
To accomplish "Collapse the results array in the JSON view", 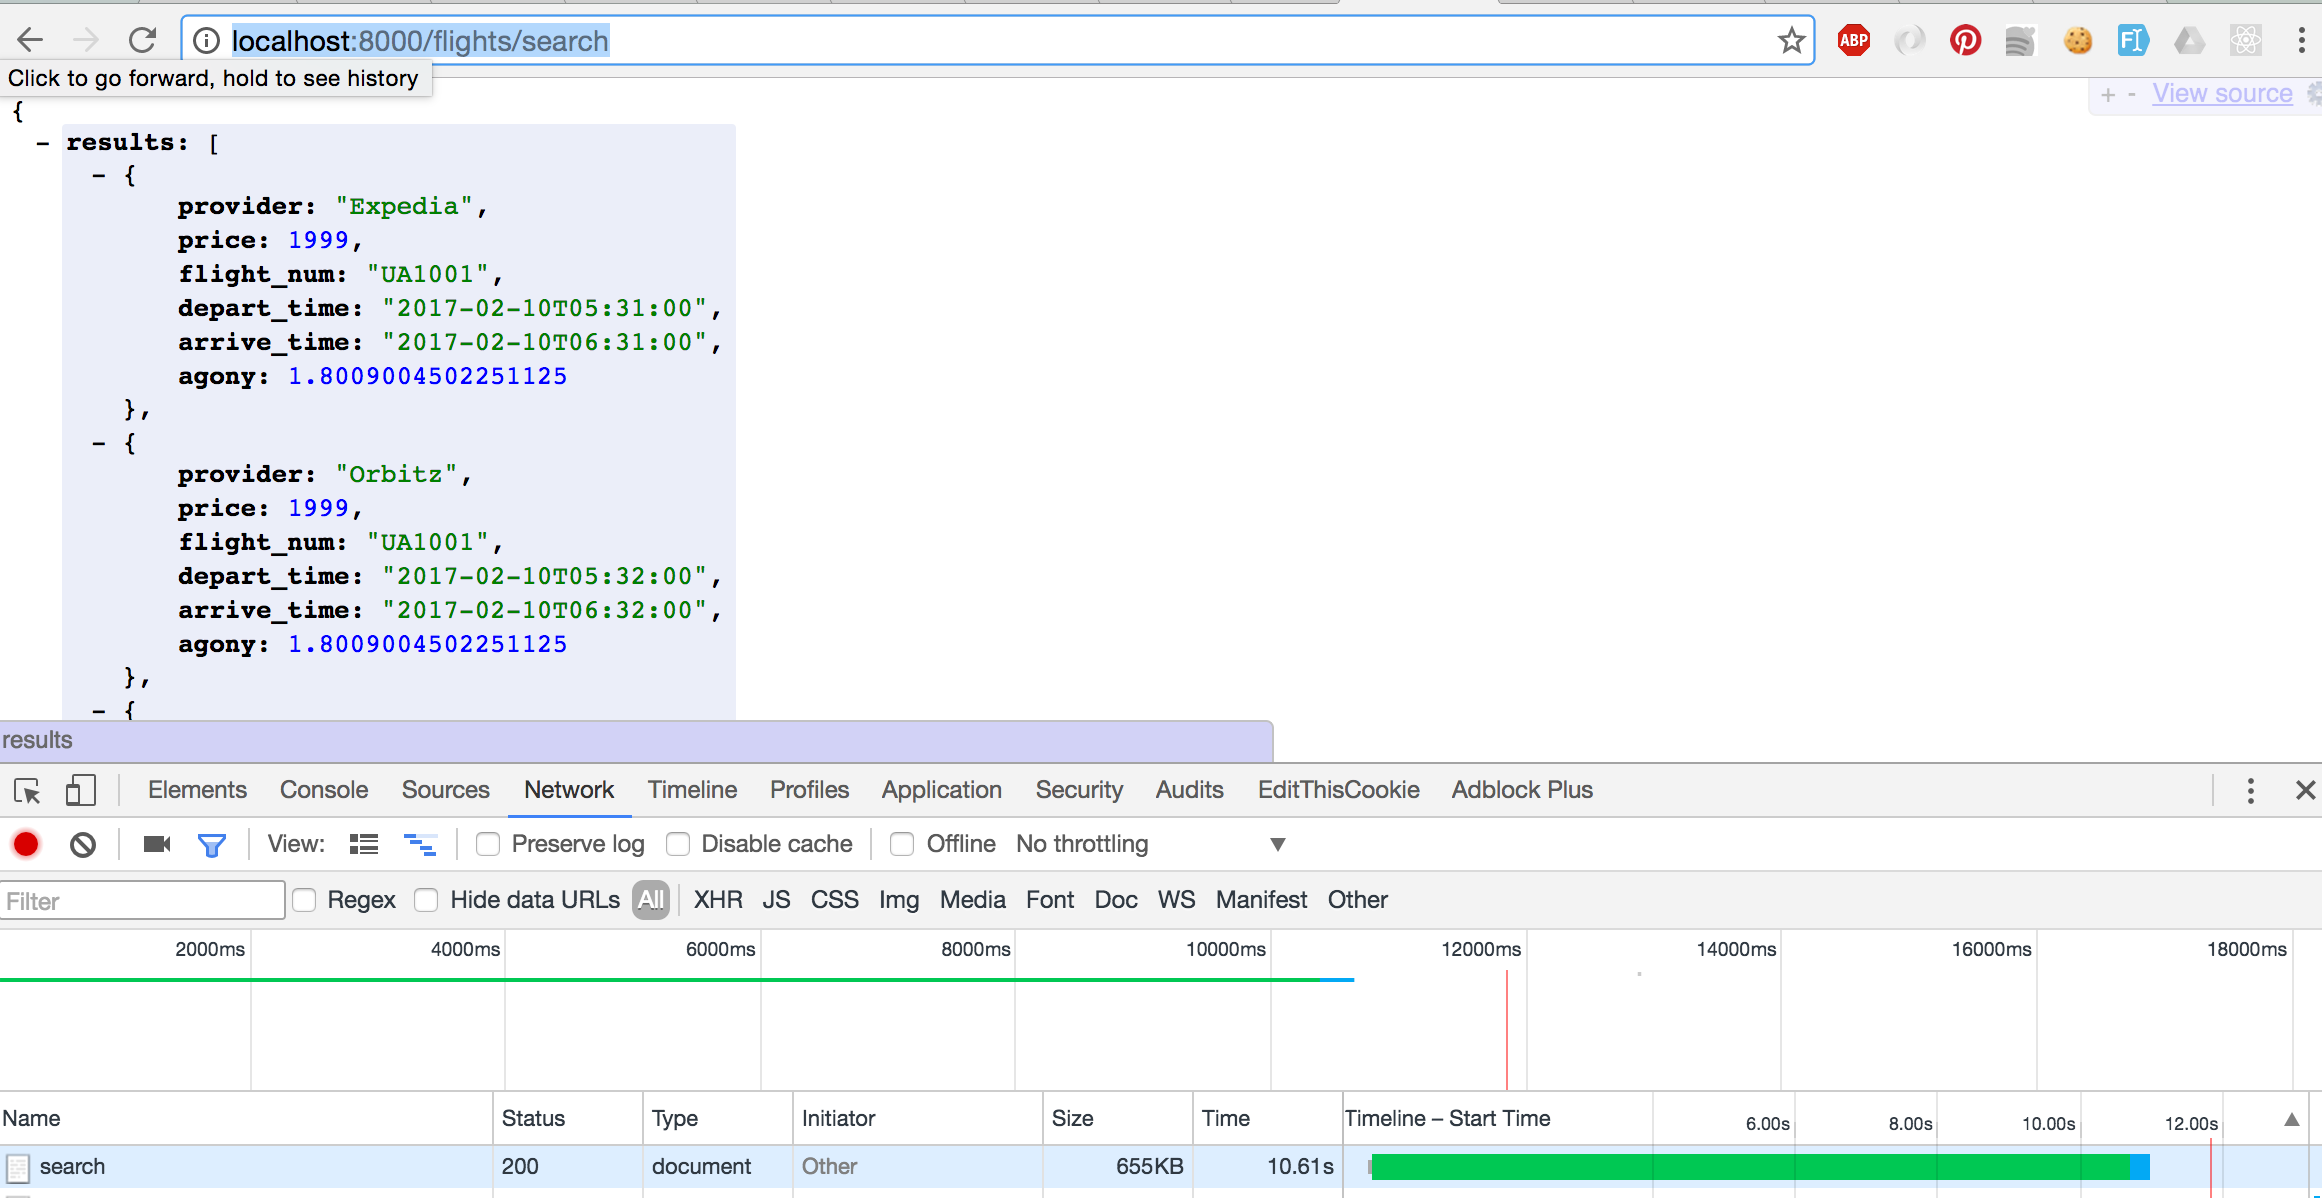I will point(42,143).
